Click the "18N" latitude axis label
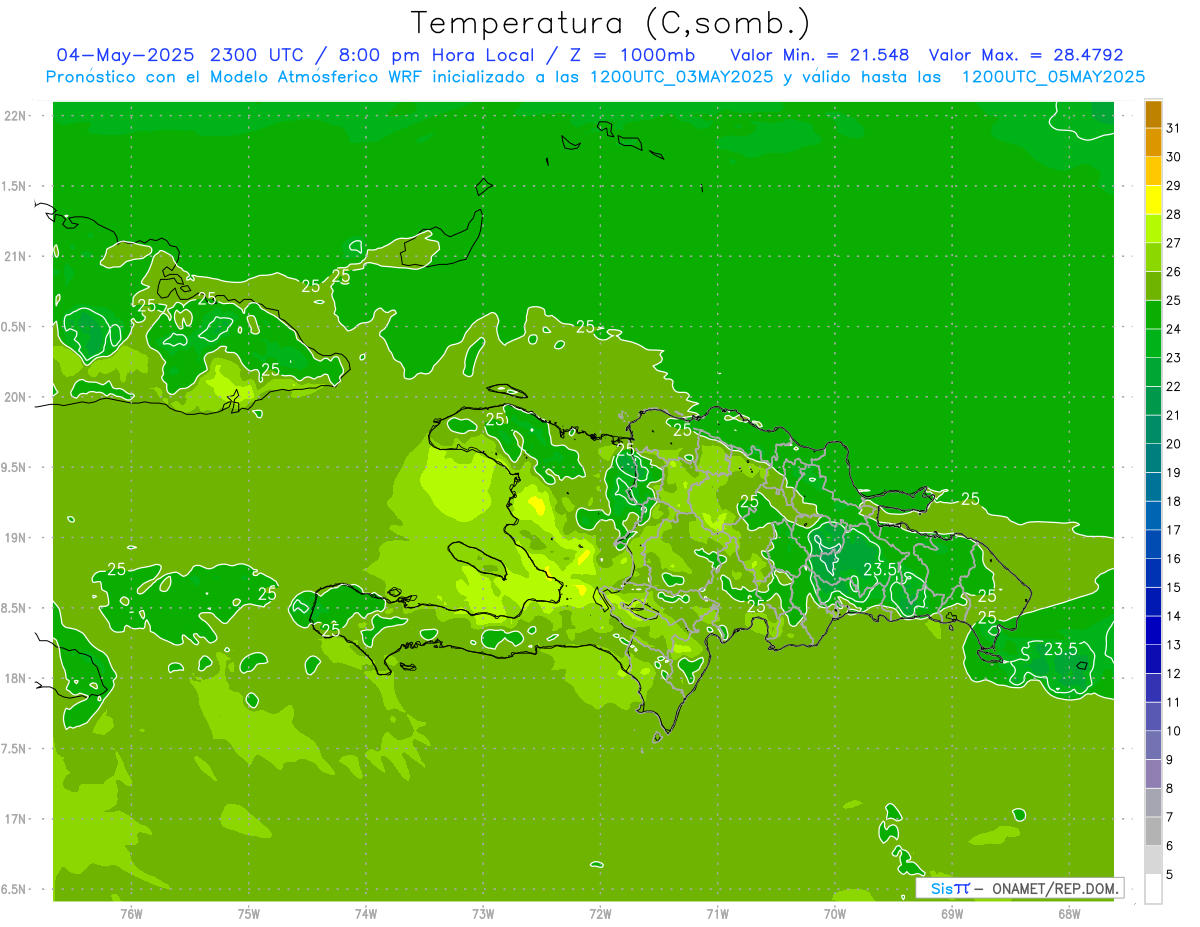Screen dimensions: 1200x927 (x=16, y=678)
